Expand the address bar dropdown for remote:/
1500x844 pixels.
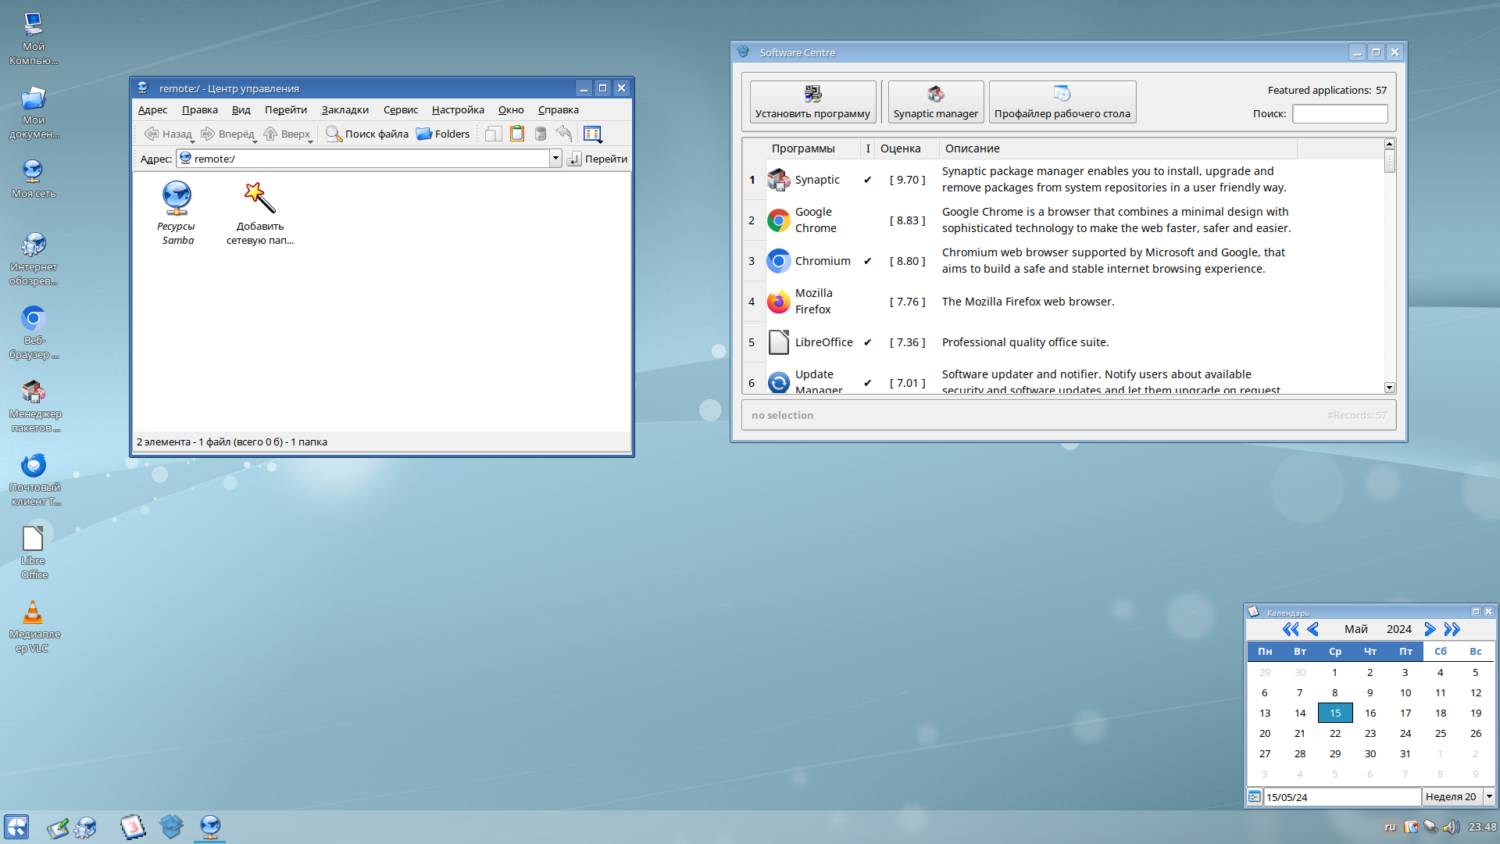click(555, 159)
